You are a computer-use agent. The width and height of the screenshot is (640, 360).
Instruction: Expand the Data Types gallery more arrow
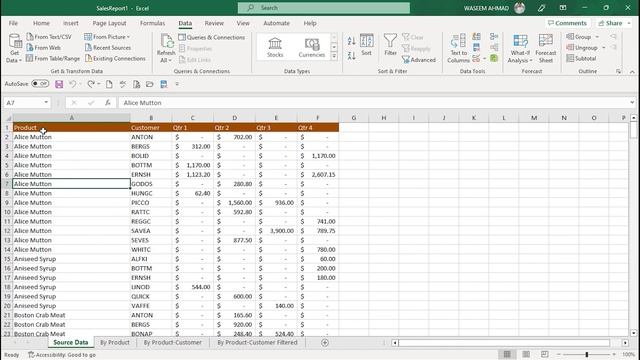(334, 57)
